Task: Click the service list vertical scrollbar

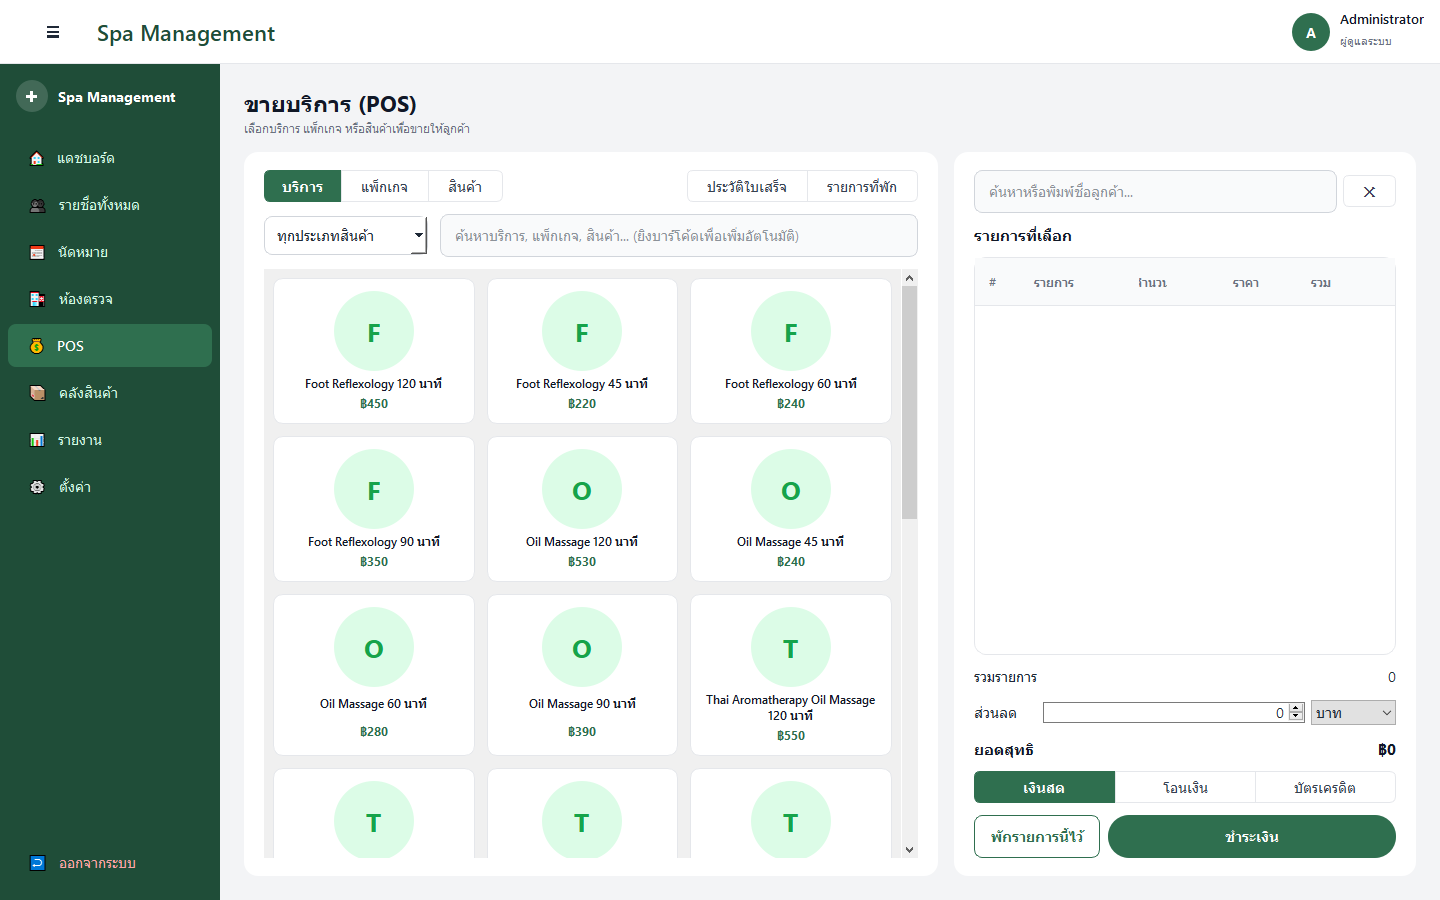Action: click(x=909, y=402)
